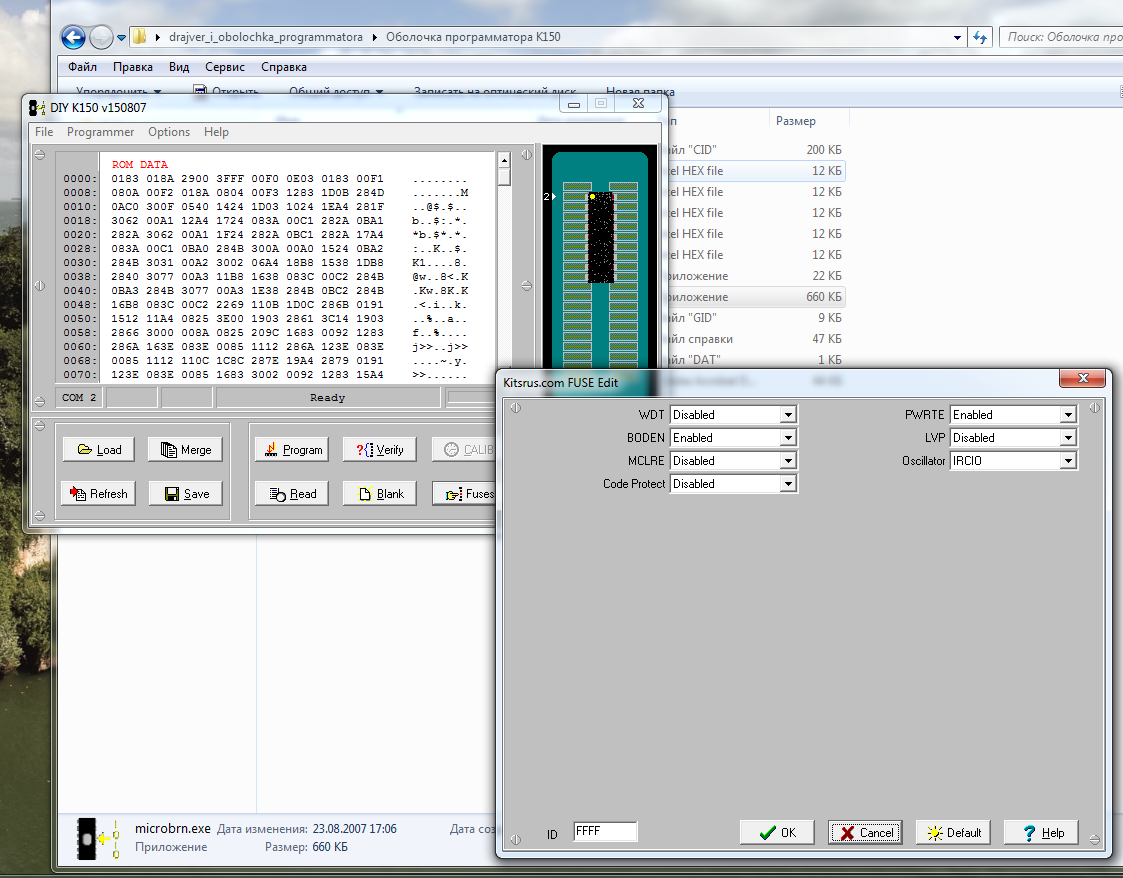Confirm fuse settings with OK button
The image size is (1123, 878).
[777, 832]
